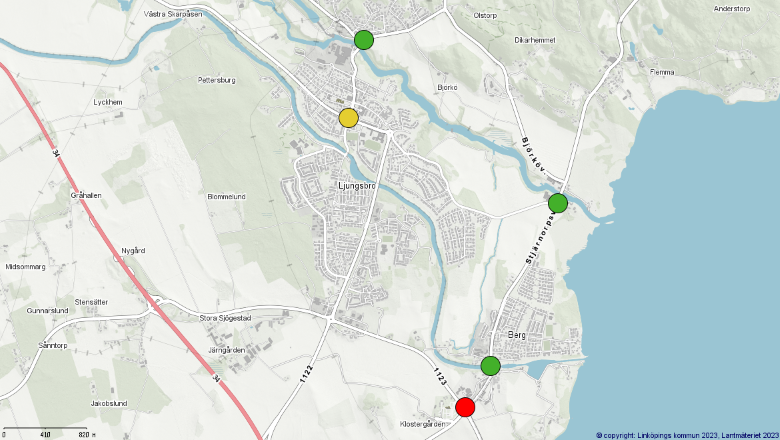Click the Ljungsbro town label
This screenshot has height=440, width=780.
pos(356,186)
